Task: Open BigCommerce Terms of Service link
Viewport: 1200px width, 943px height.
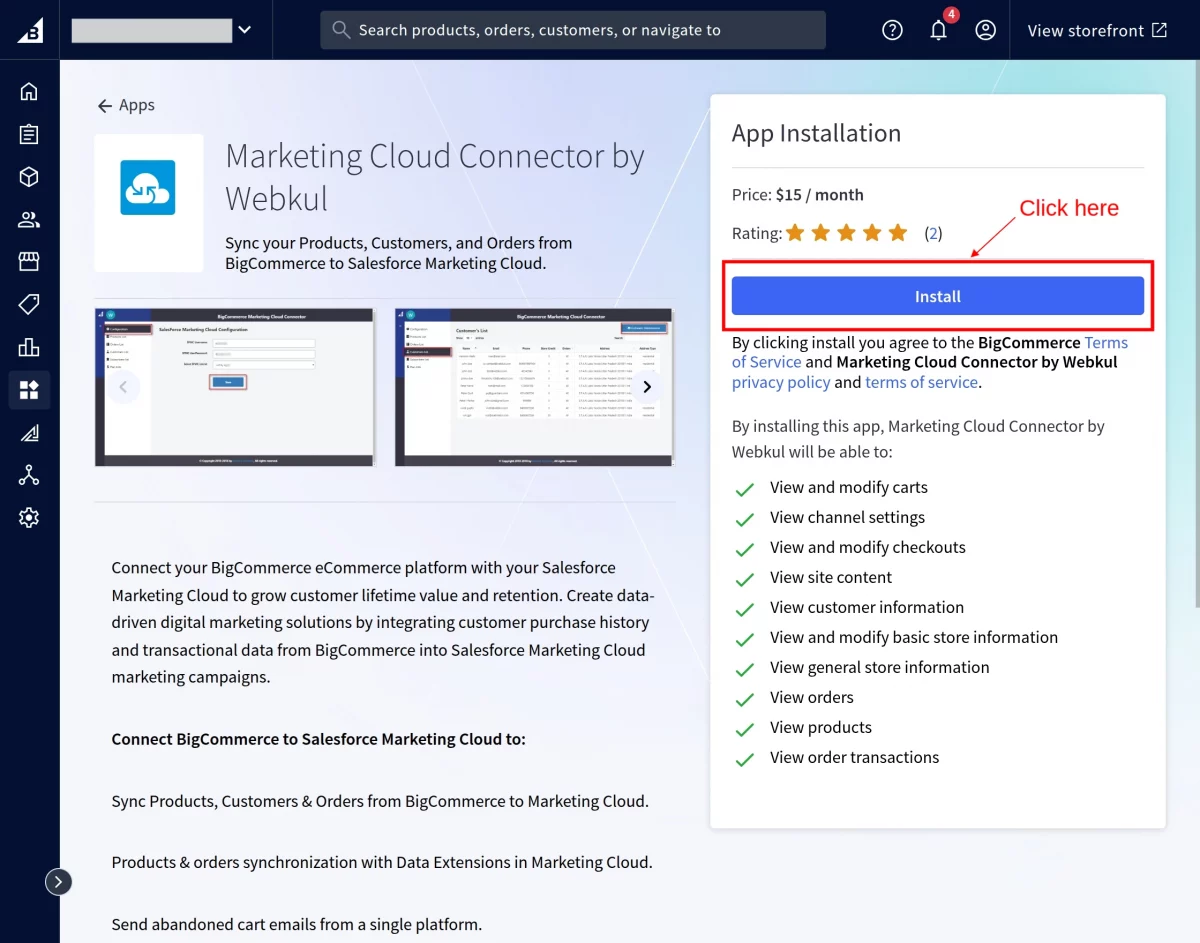Action: pos(930,352)
